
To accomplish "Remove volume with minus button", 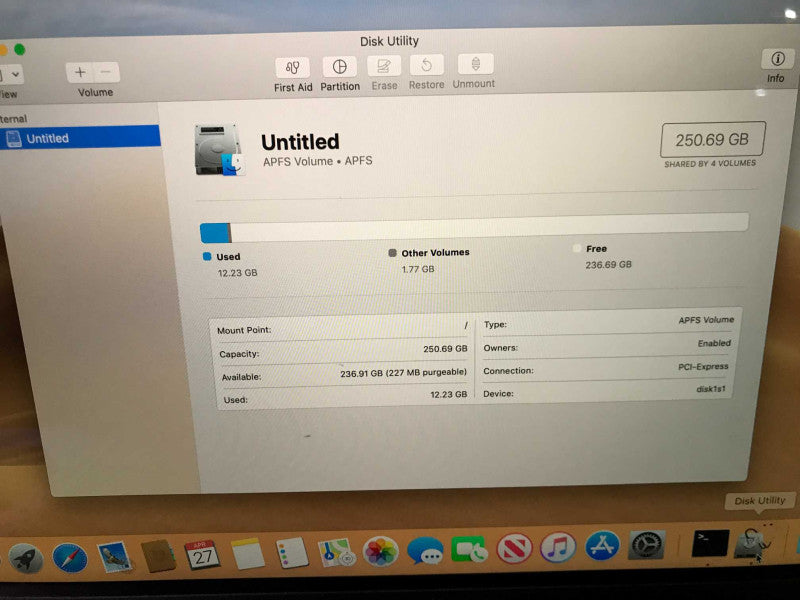I will (x=106, y=72).
